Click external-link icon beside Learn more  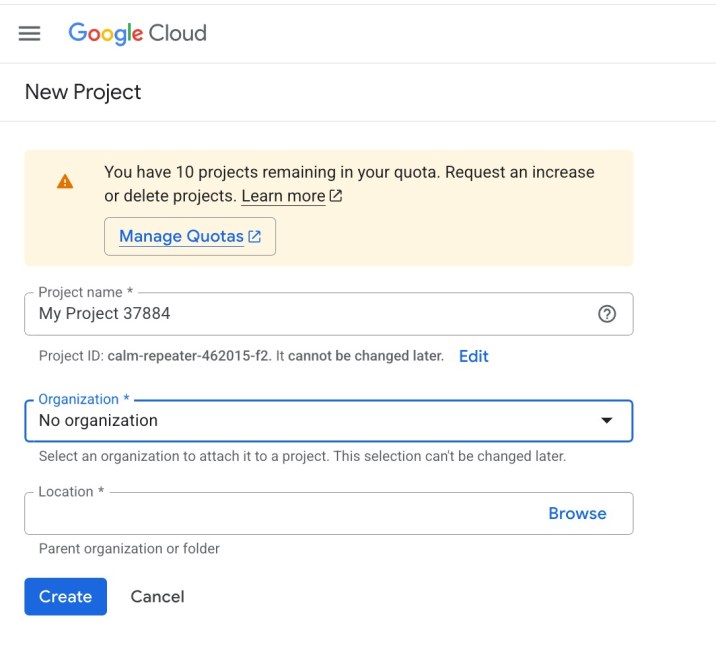336,196
